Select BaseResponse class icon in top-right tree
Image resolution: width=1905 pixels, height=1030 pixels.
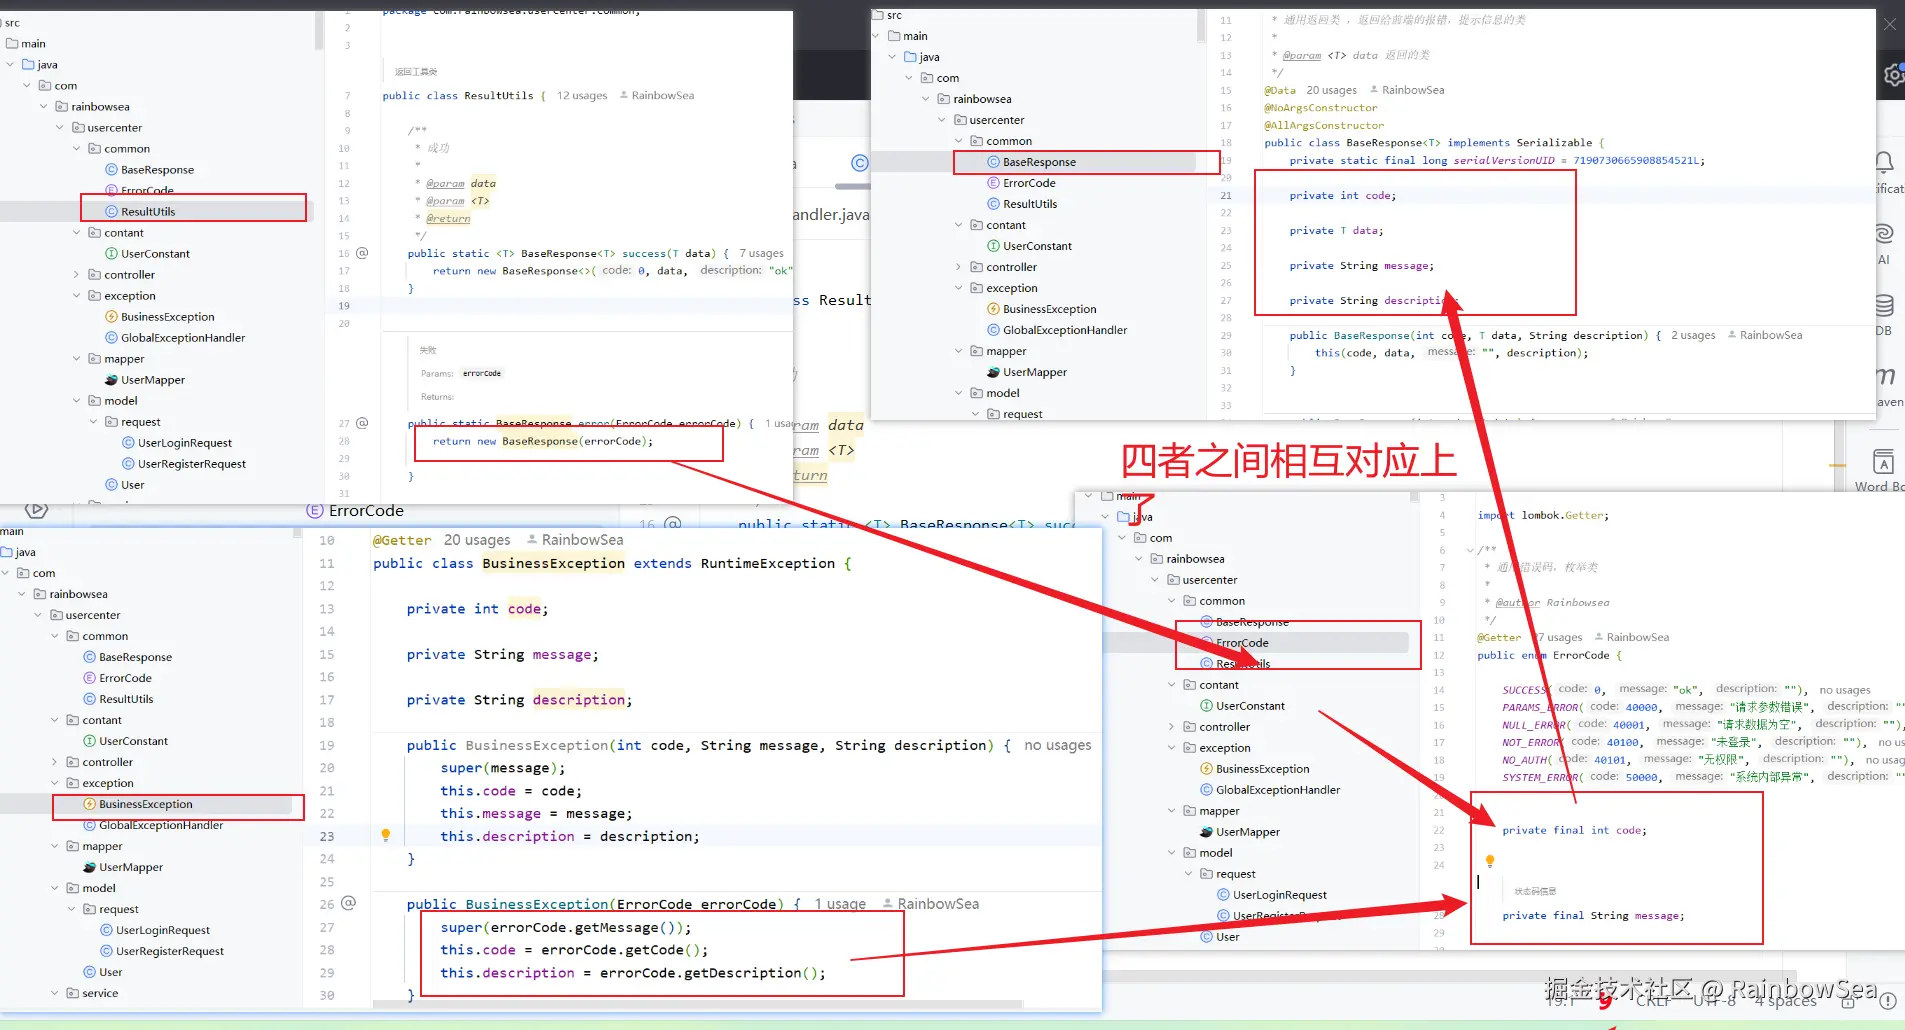994,162
